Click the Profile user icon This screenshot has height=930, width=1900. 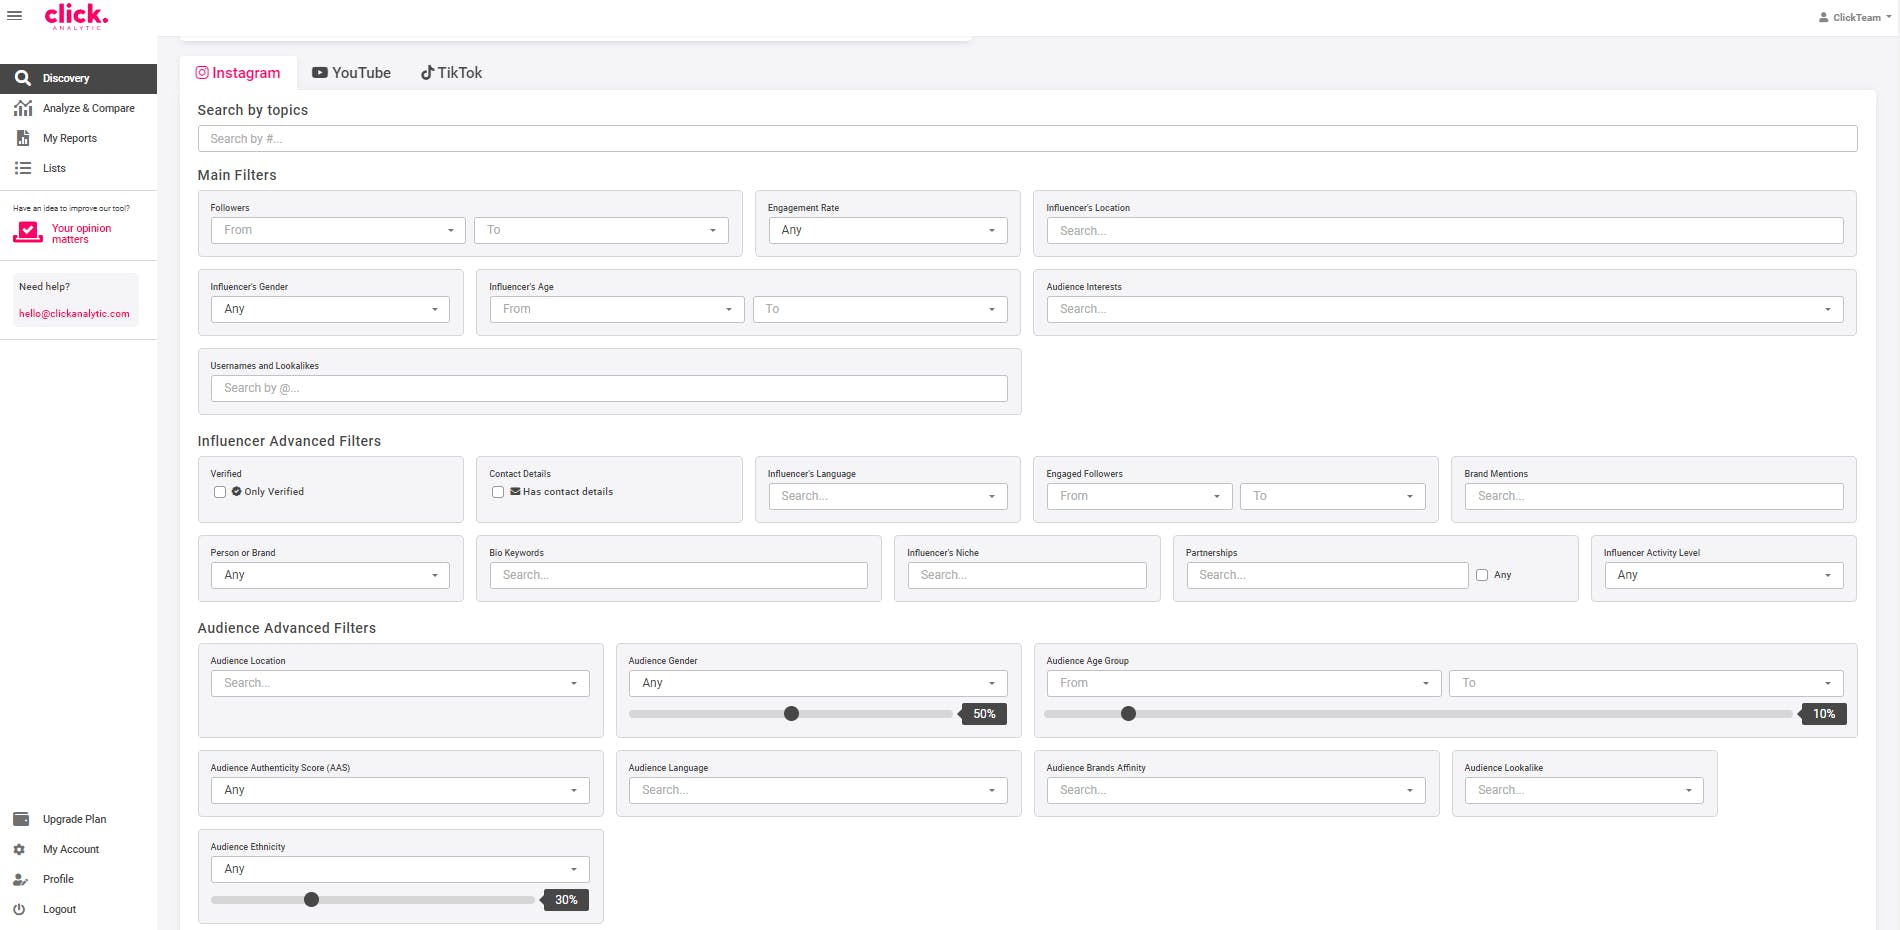coord(20,879)
